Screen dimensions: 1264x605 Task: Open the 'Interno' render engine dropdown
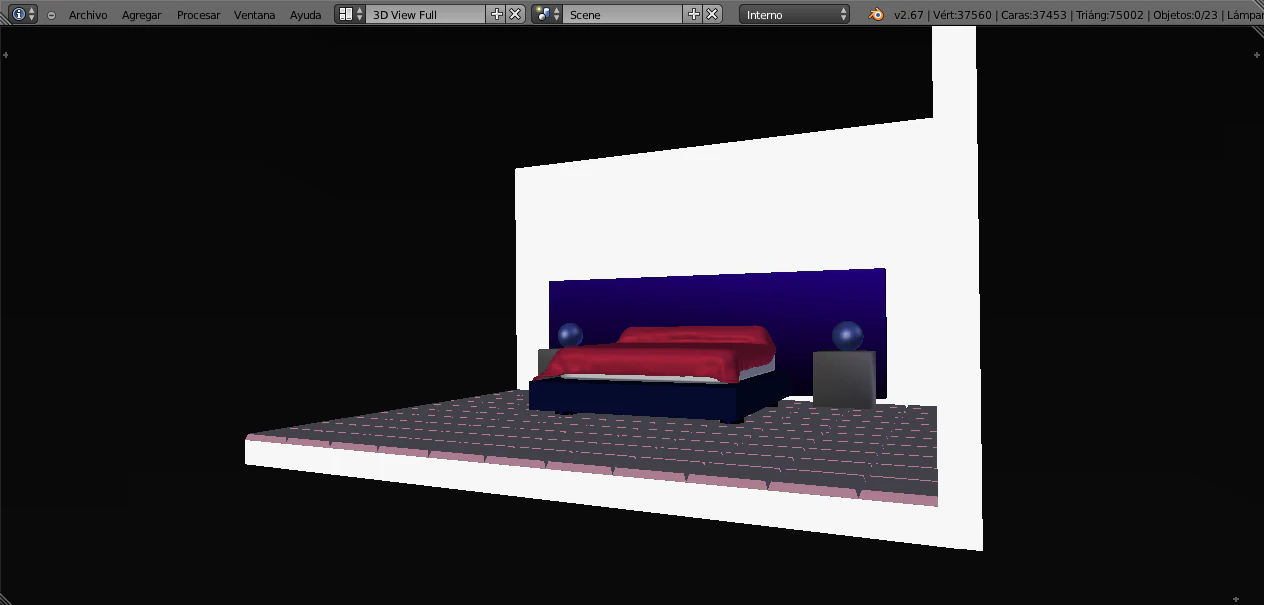click(x=795, y=14)
